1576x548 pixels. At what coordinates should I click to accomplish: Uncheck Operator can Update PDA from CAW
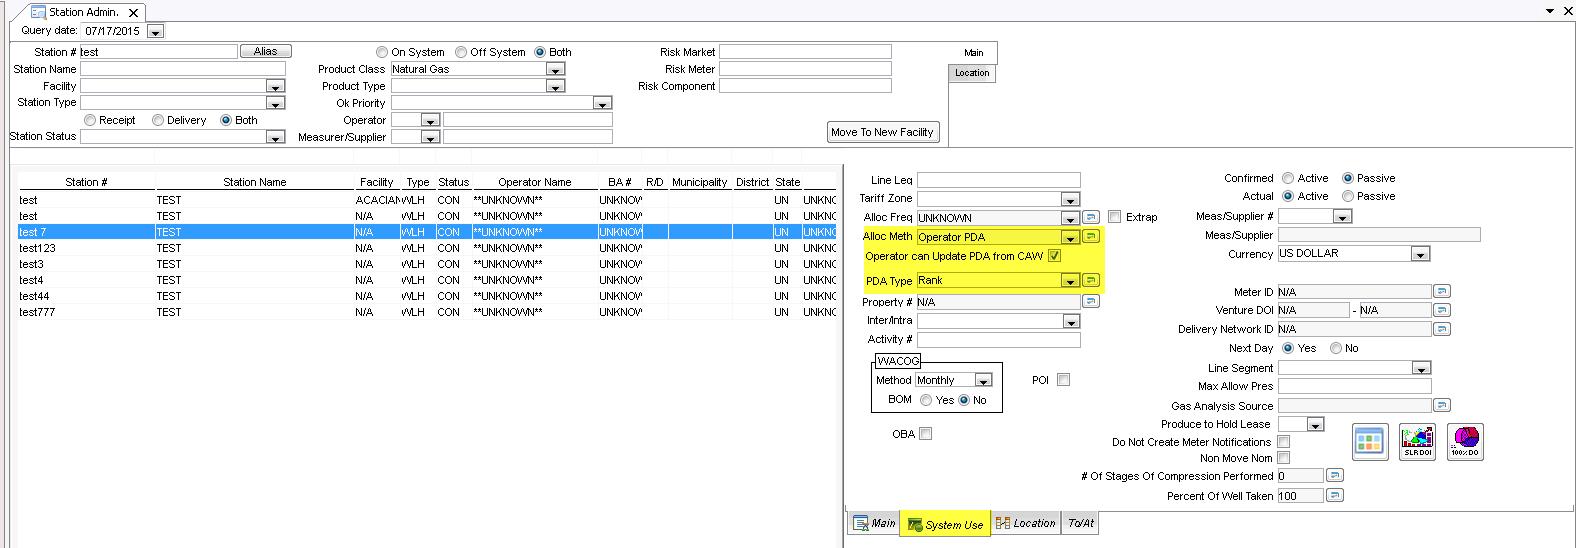[x=1054, y=257]
